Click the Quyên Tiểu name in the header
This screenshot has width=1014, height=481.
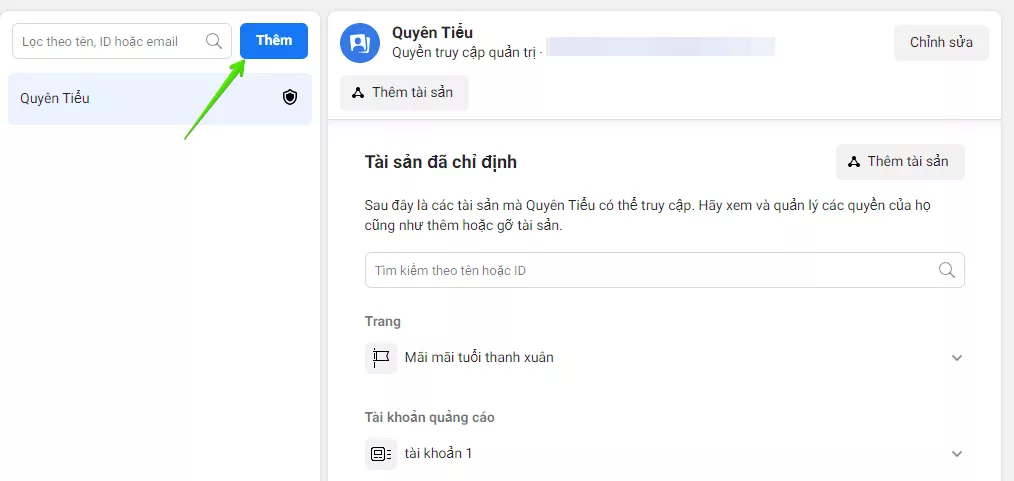coord(432,33)
